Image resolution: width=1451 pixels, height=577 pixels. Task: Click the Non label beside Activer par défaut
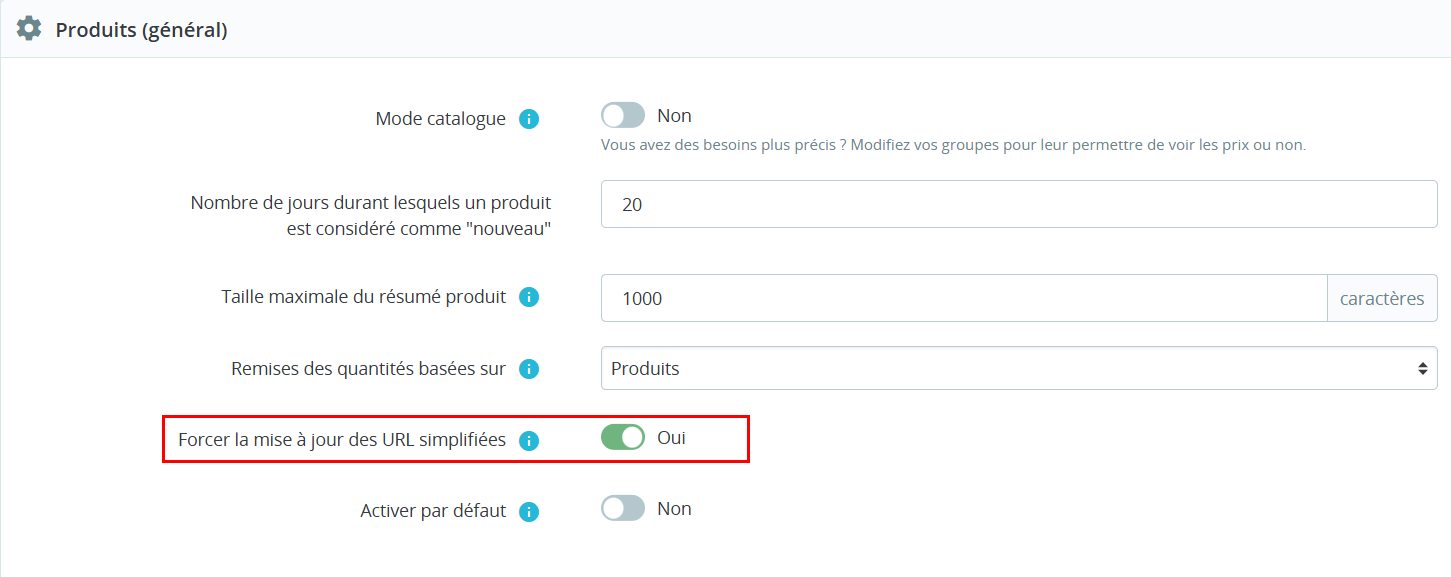click(x=674, y=508)
